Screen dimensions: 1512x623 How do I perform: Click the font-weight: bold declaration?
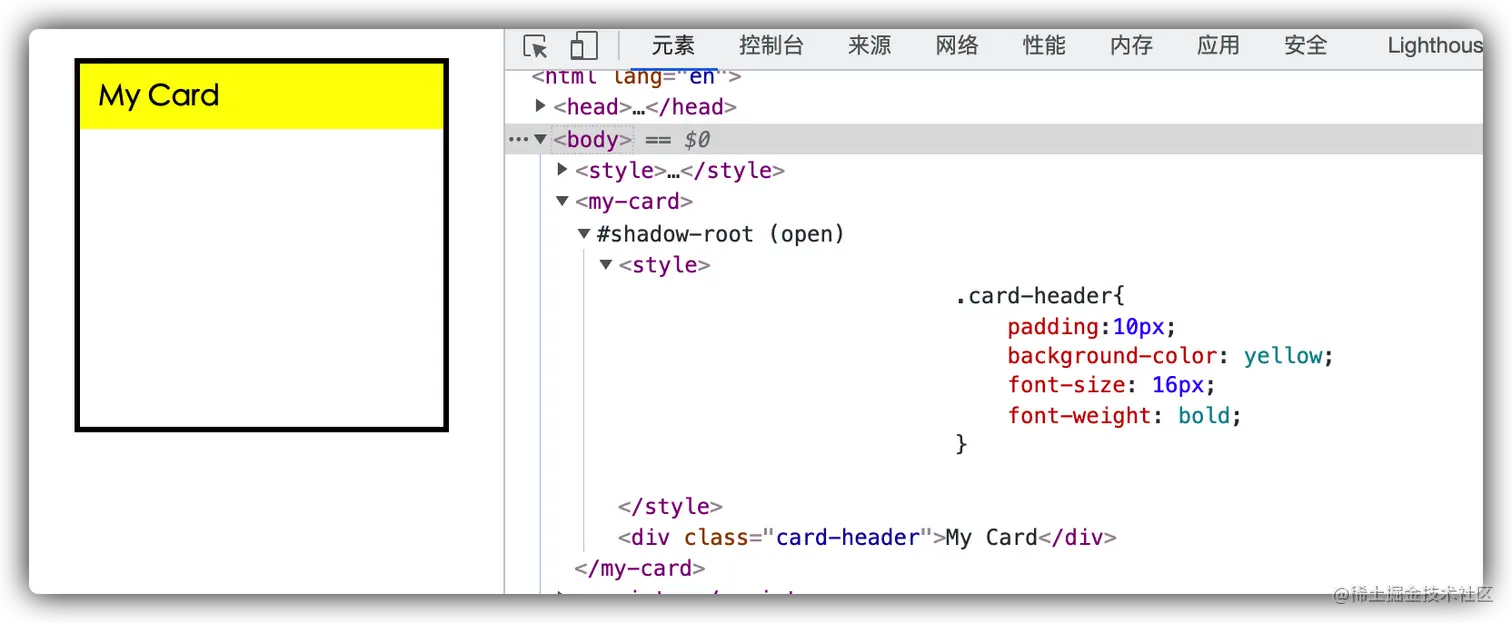point(1125,415)
